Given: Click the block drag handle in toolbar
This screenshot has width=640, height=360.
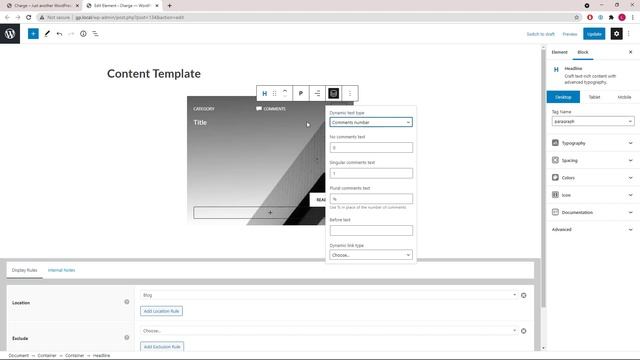Looking at the screenshot, I should point(275,93).
